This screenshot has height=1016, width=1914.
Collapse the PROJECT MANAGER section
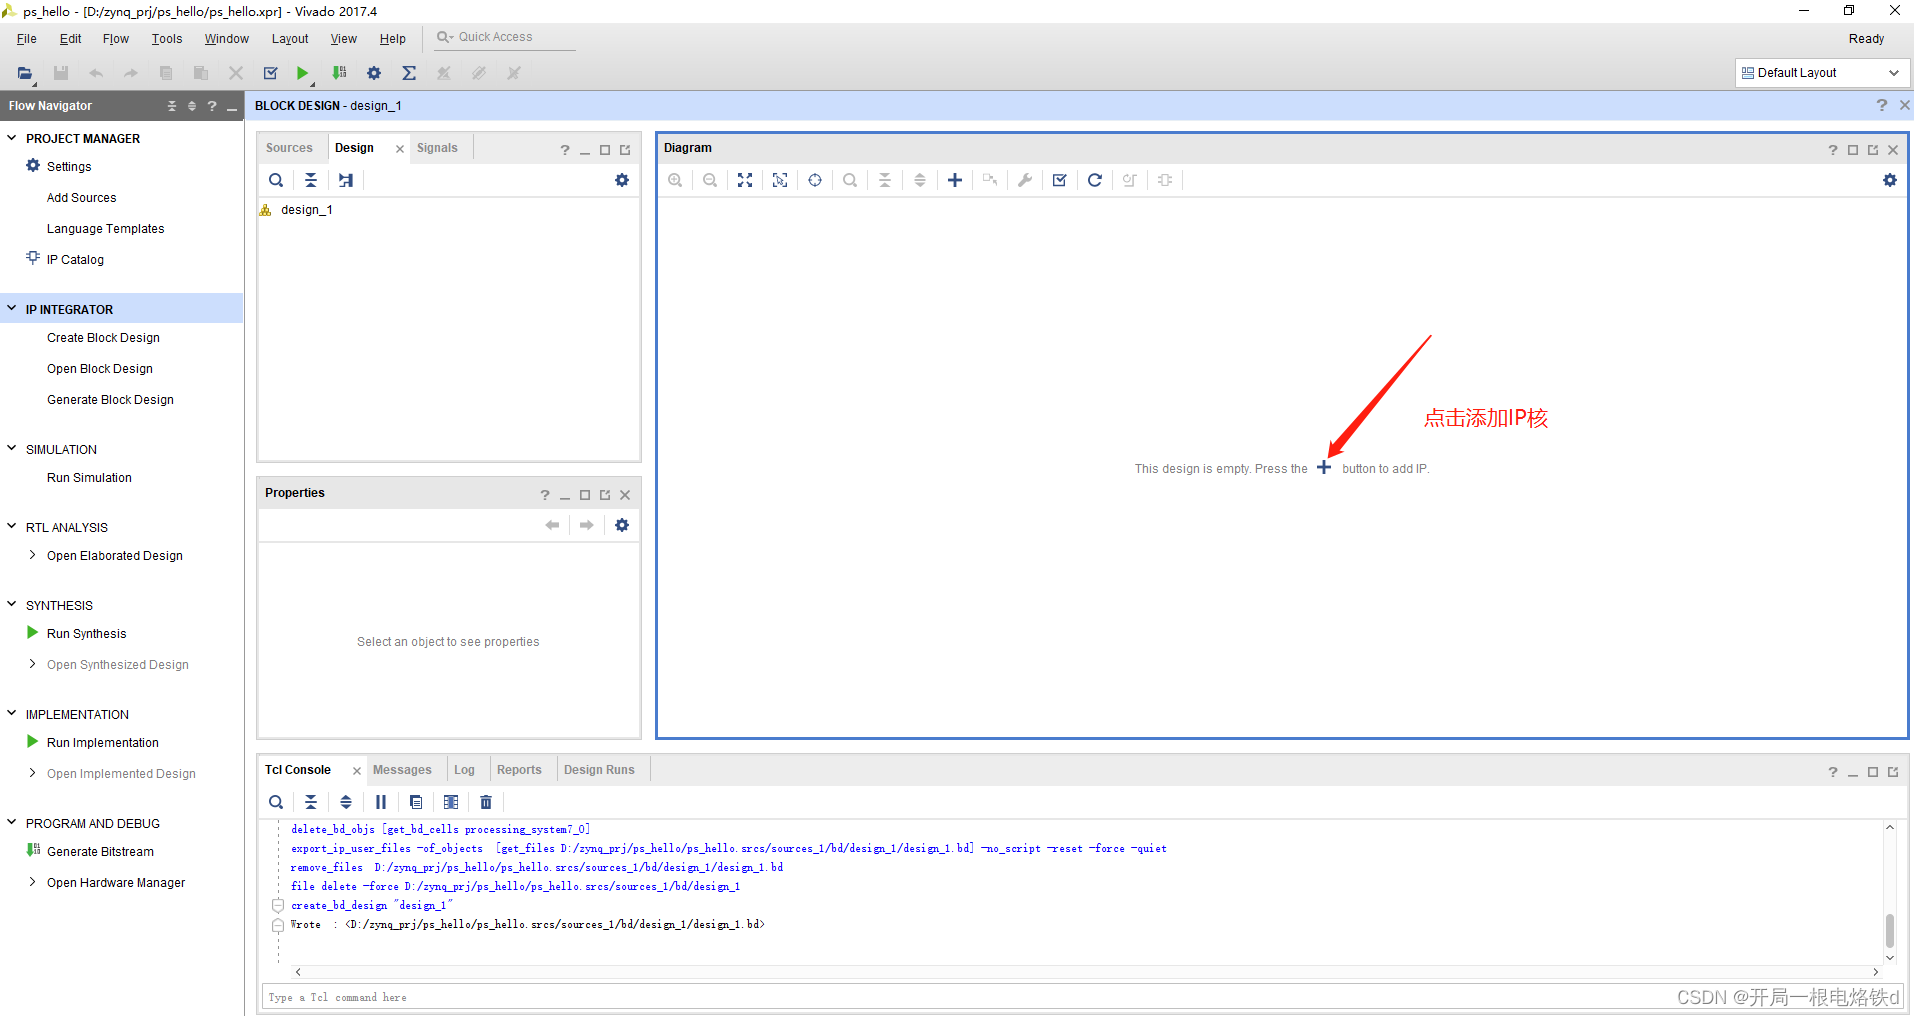click(x=12, y=138)
